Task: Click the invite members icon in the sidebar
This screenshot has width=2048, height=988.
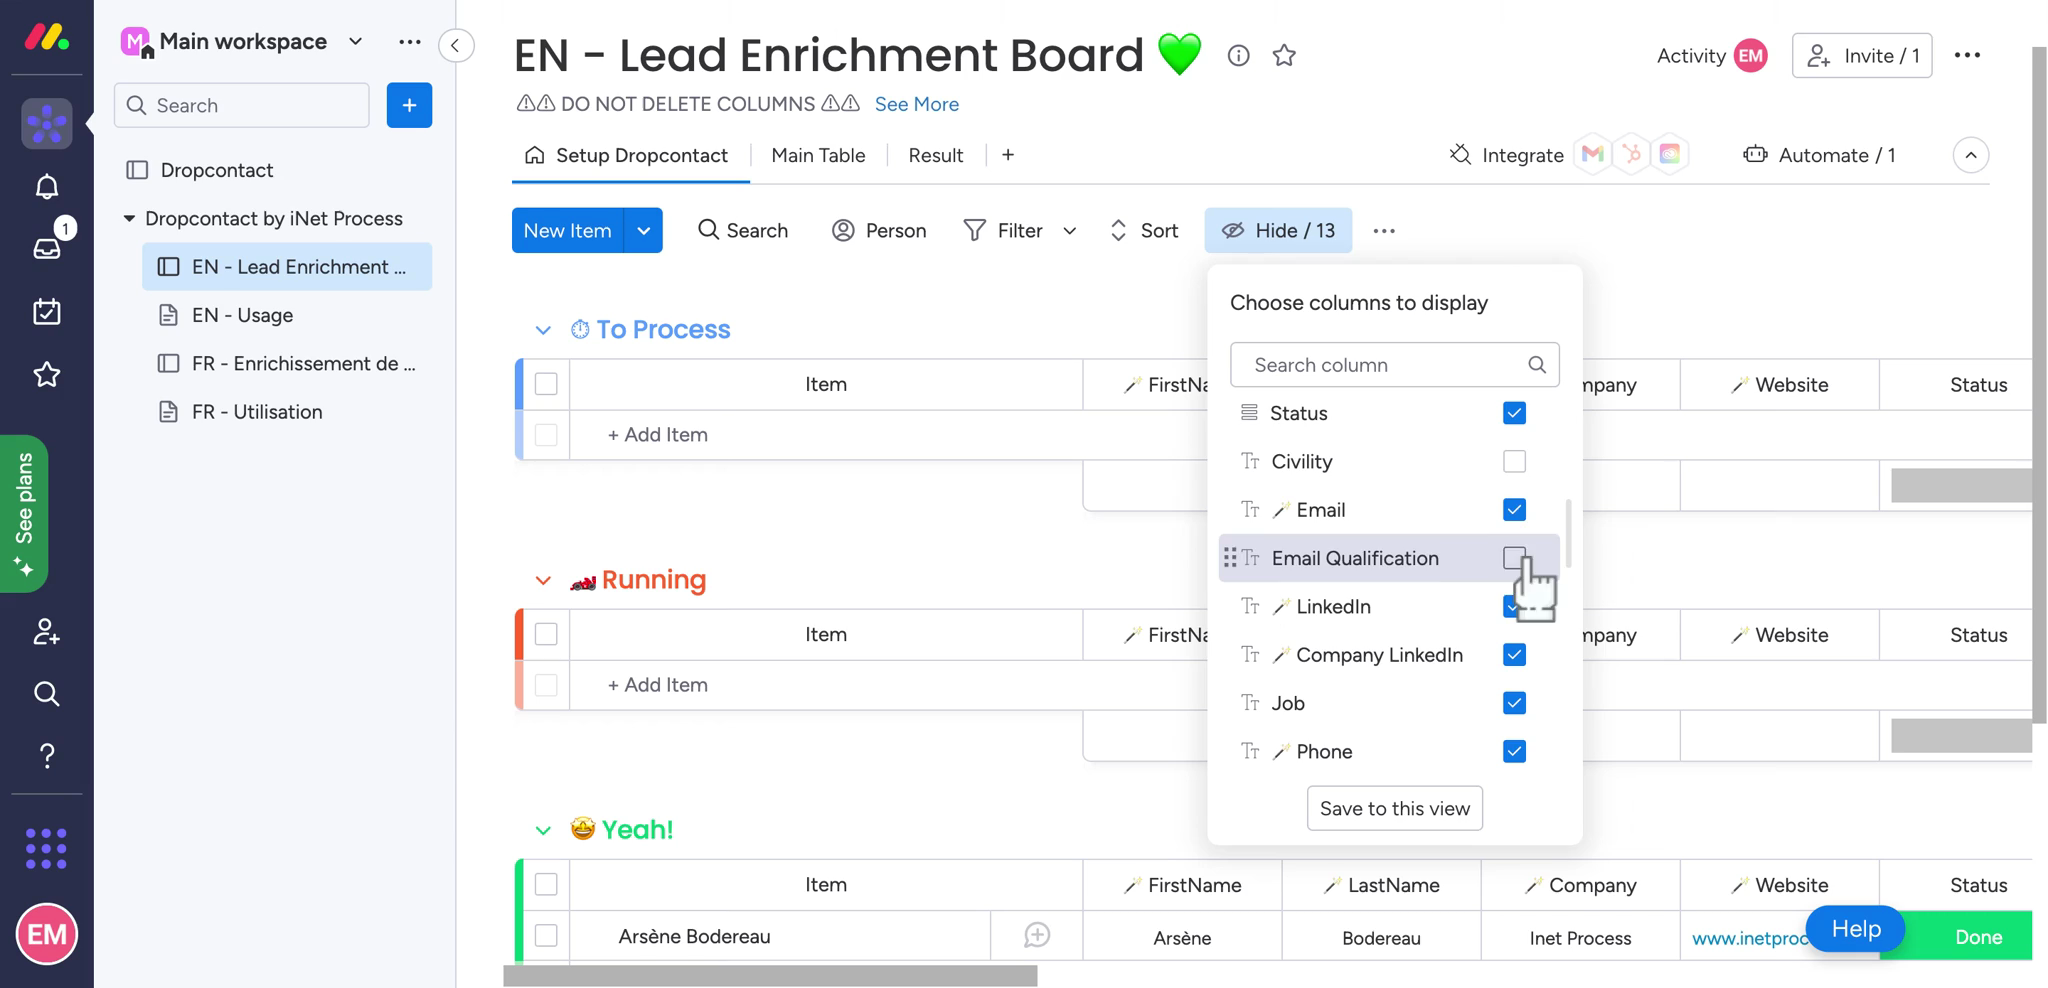Action: [46, 632]
